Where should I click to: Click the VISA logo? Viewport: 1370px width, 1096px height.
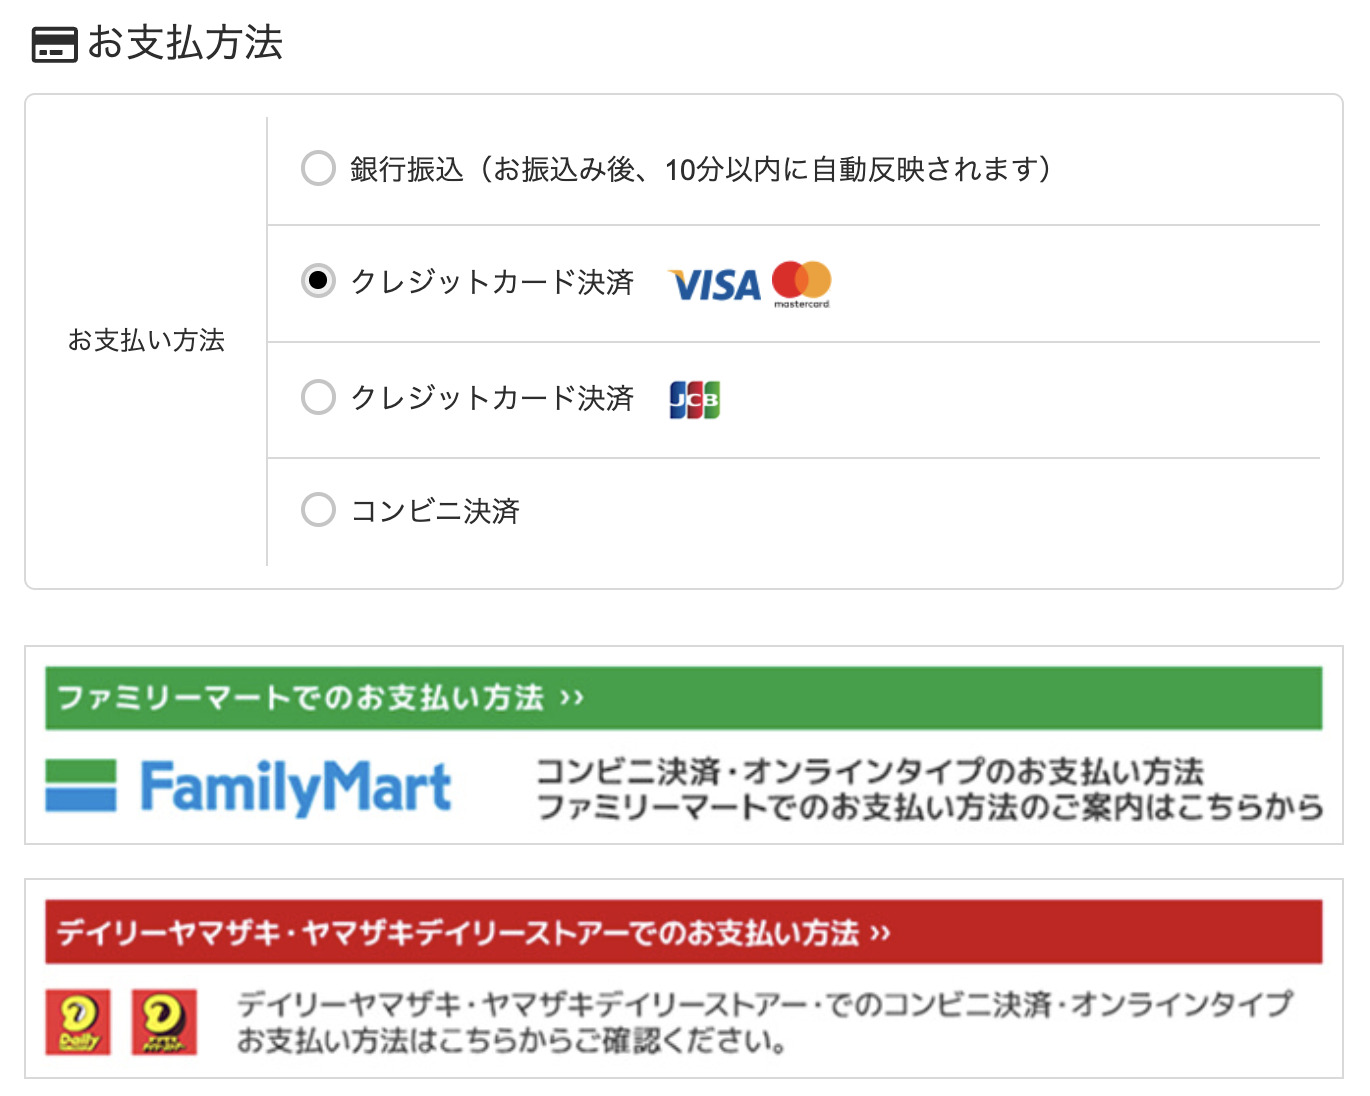(714, 285)
